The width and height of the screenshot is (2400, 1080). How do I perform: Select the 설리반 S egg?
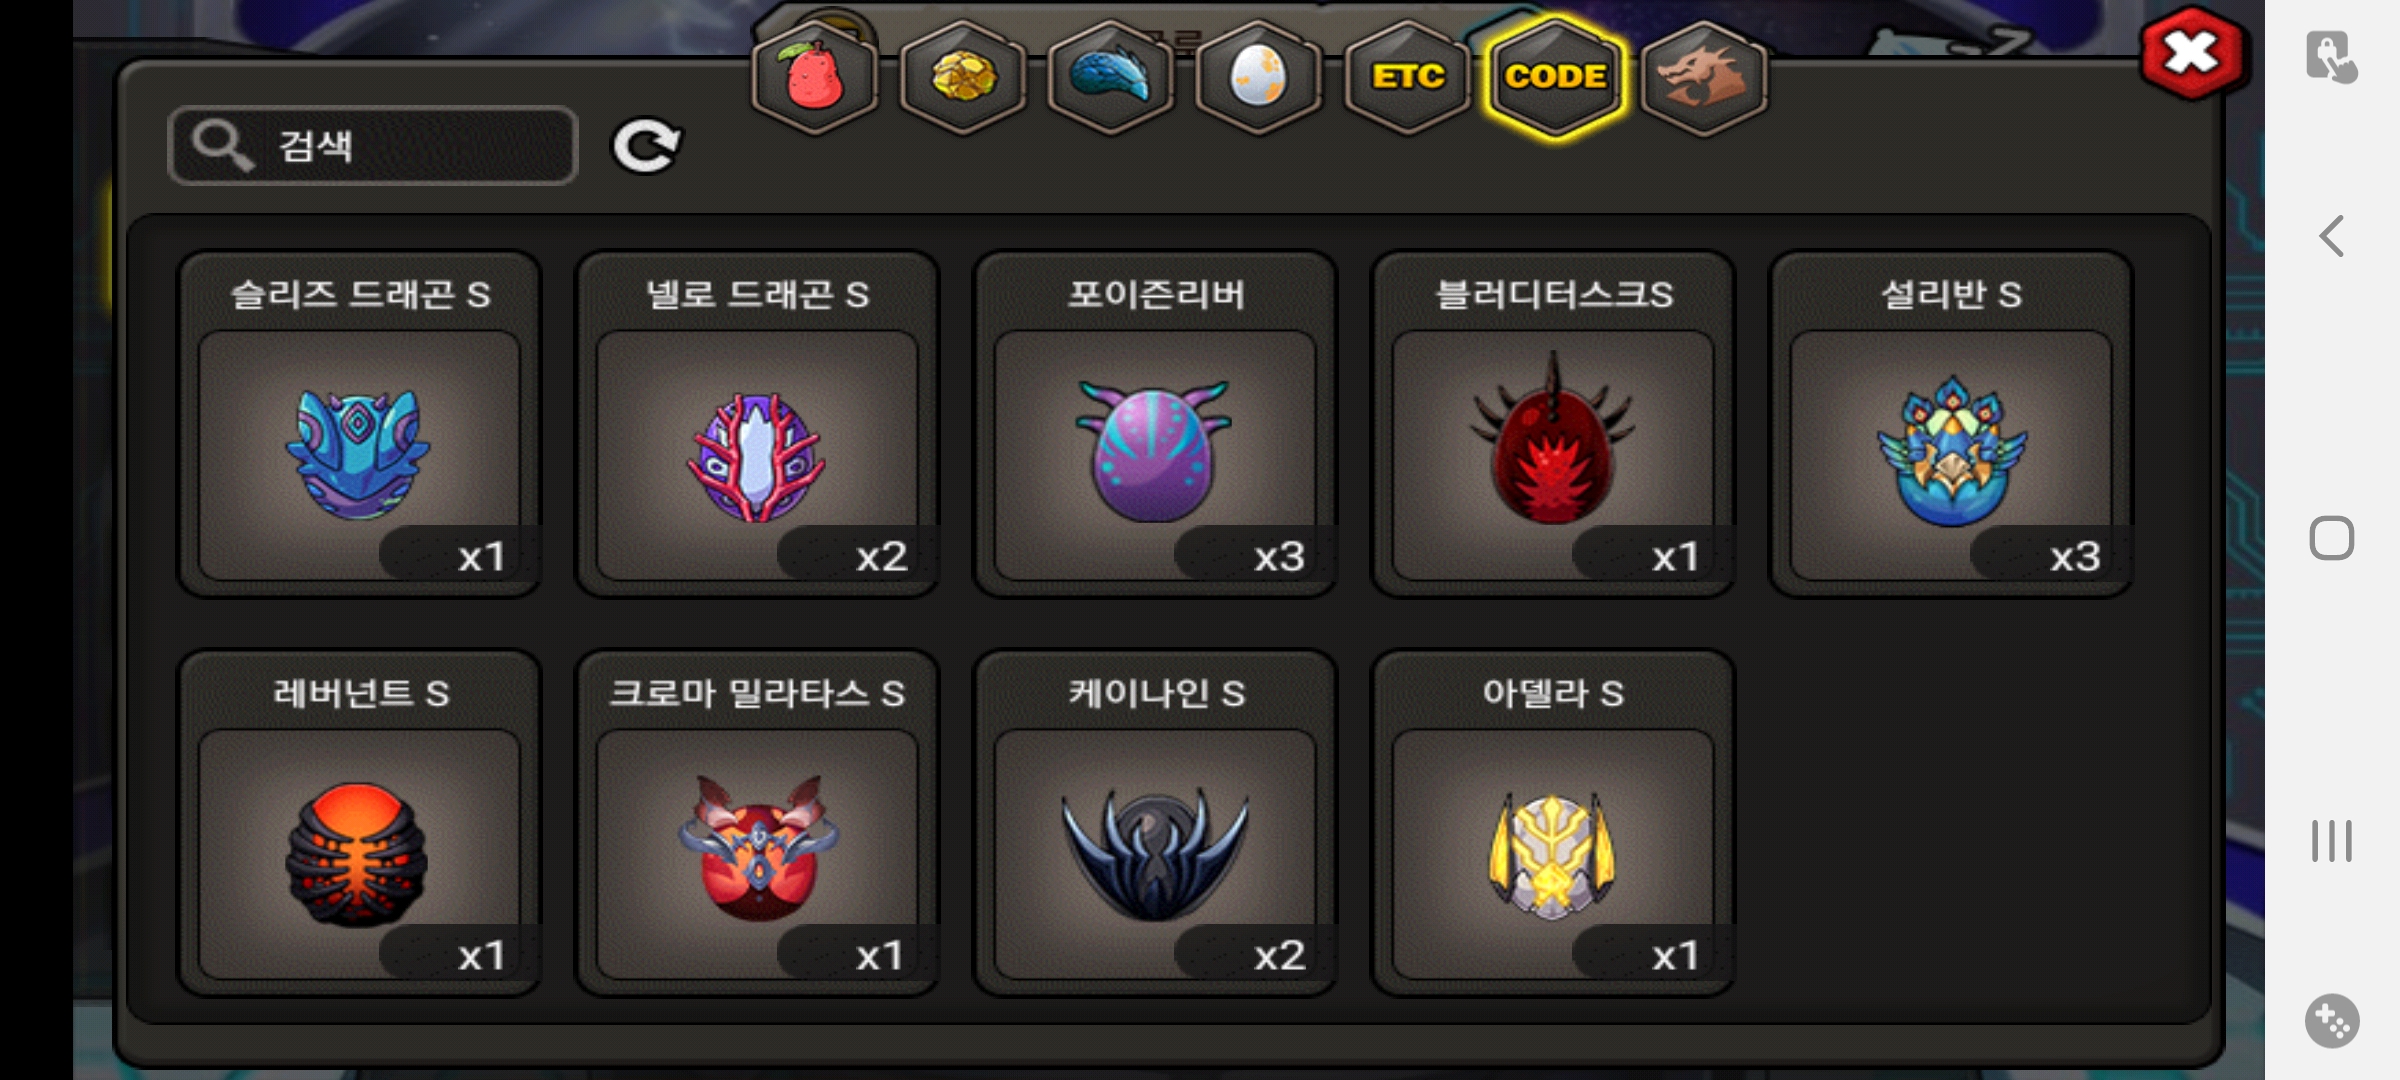1951,424
